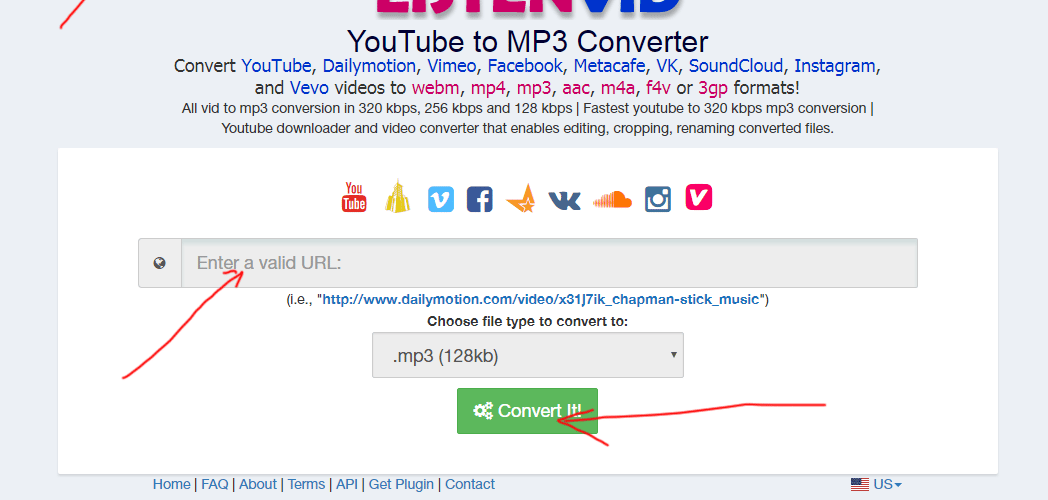Click the 'YouTube to MP3 Converter' heading
Image resolution: width=1048 pixels, height=500 pixels.
pos(527,41)
